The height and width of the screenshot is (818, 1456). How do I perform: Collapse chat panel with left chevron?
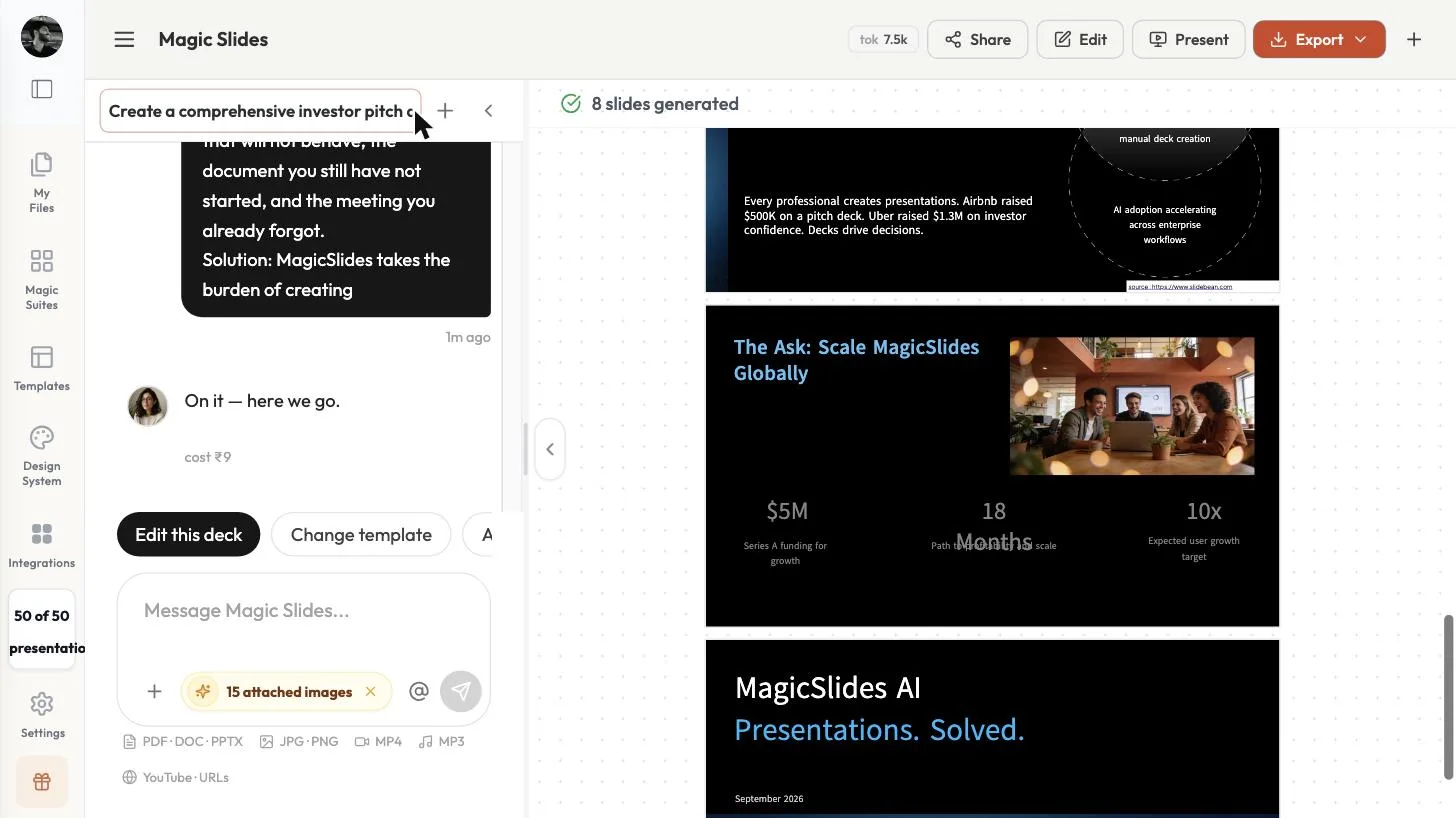[x=488, y=111]
